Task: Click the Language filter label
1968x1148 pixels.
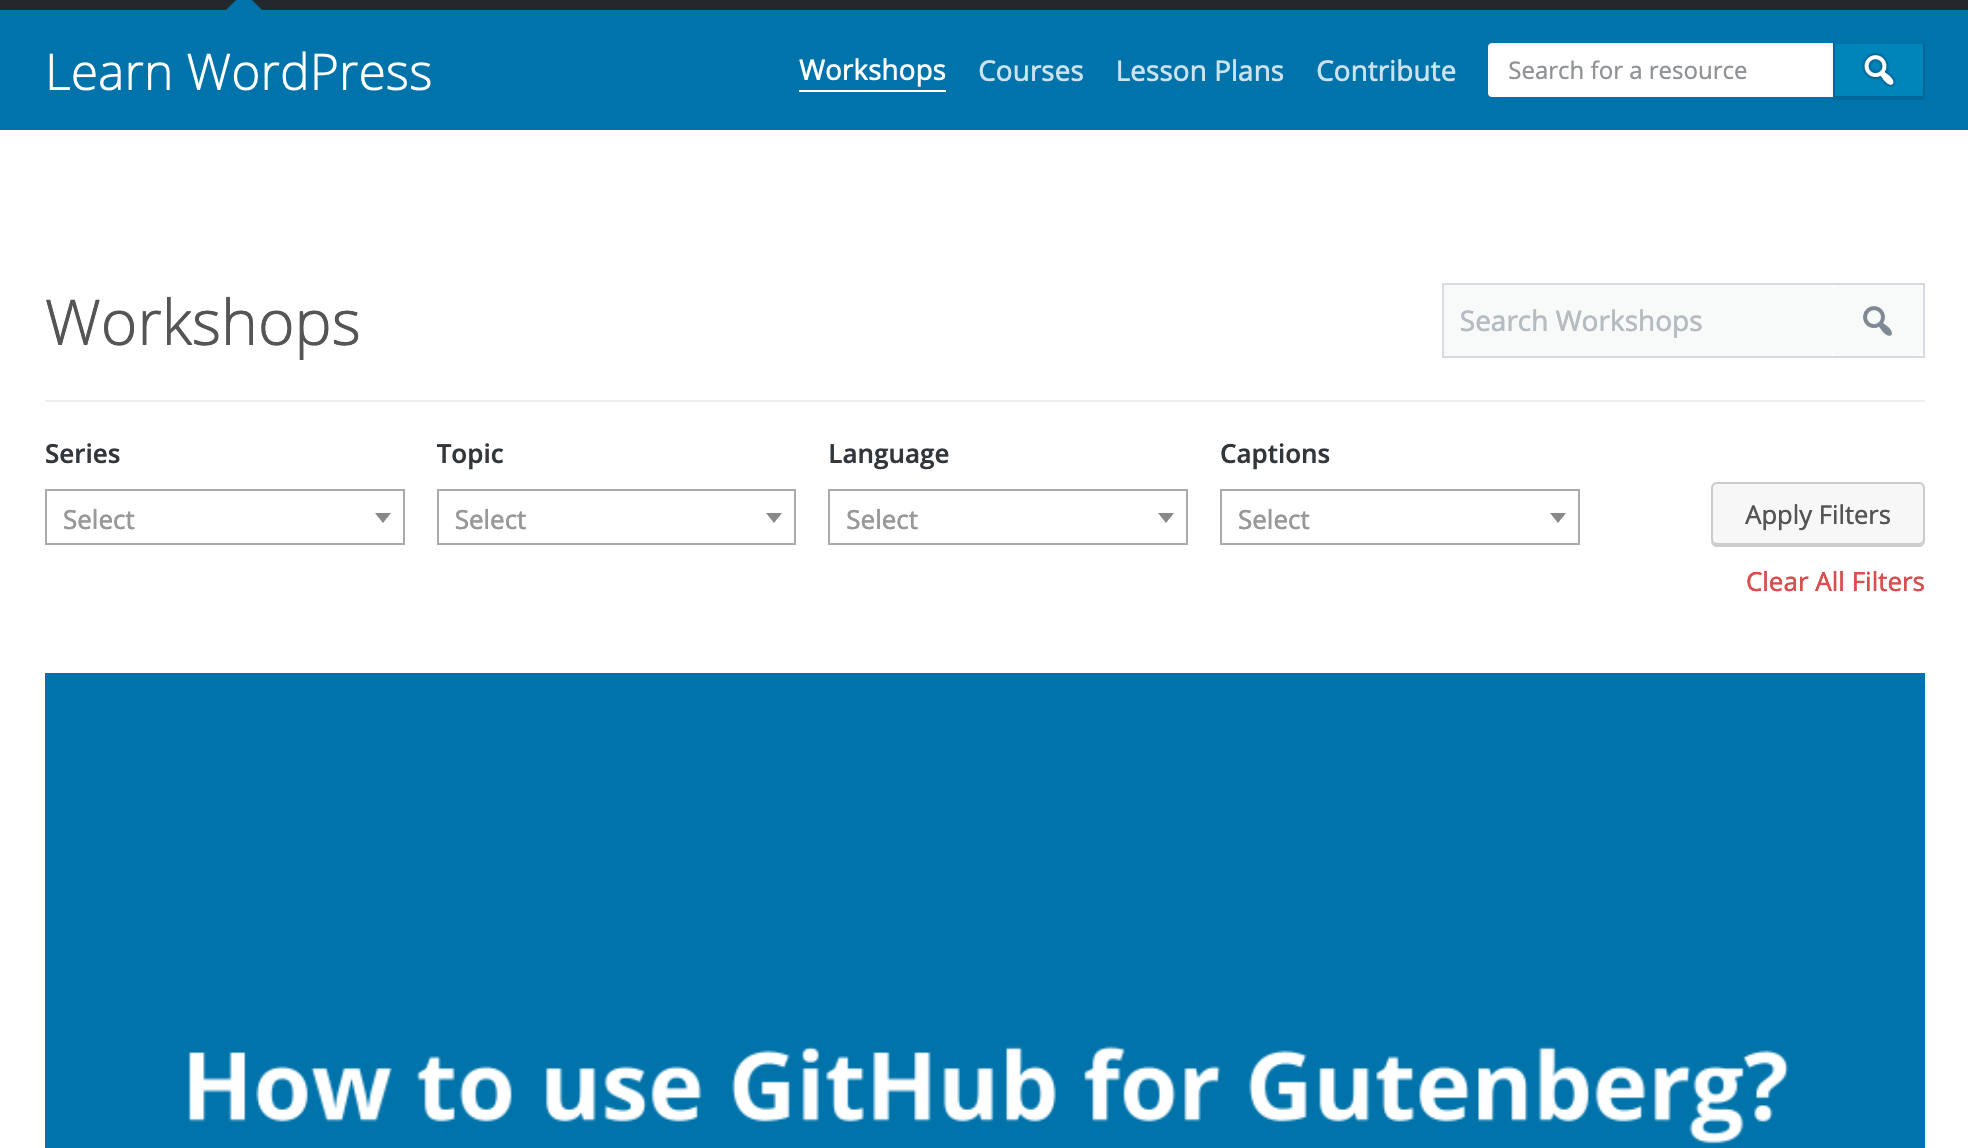Action: [x=888, y=455]
